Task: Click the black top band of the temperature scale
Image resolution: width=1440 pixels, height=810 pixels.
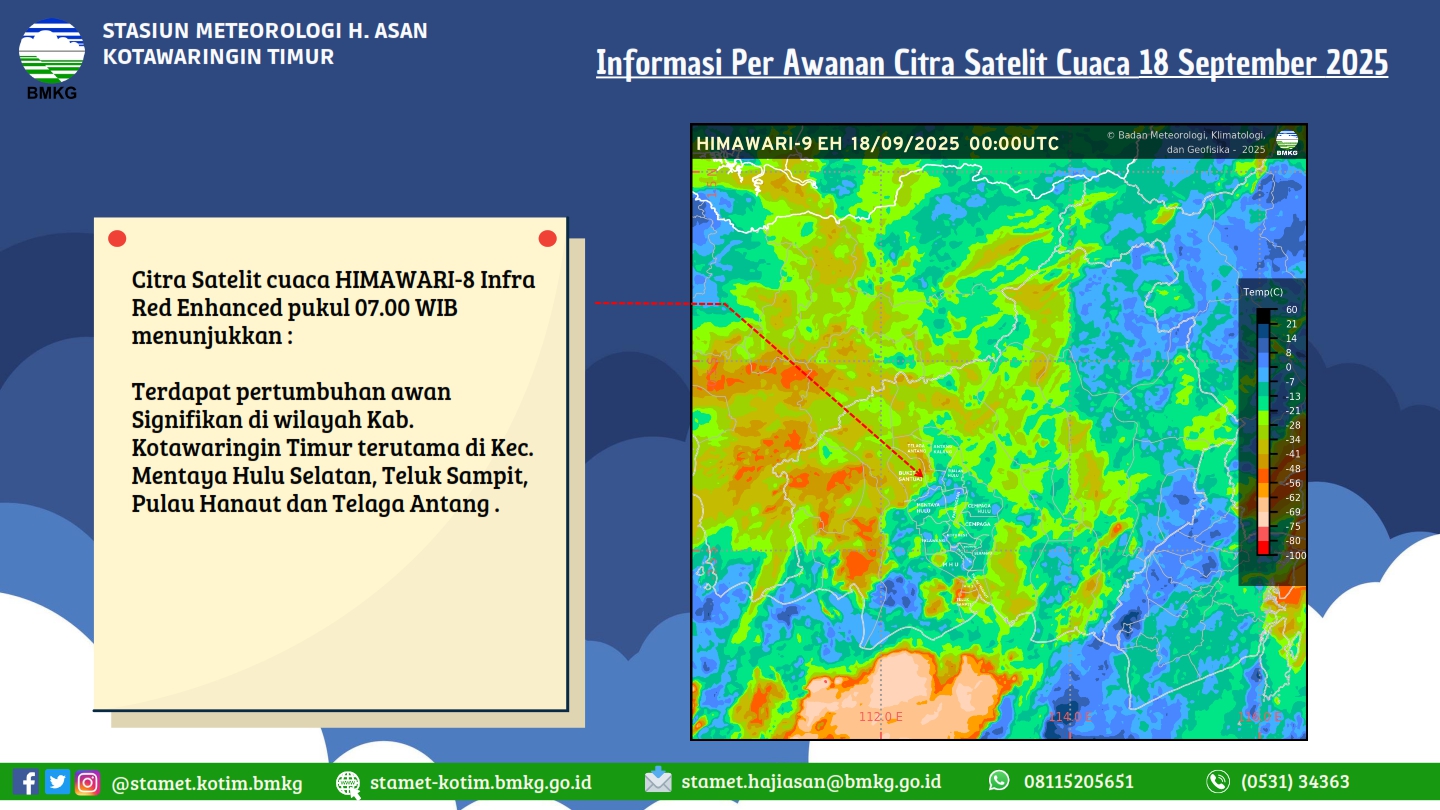Action: 1263,315
